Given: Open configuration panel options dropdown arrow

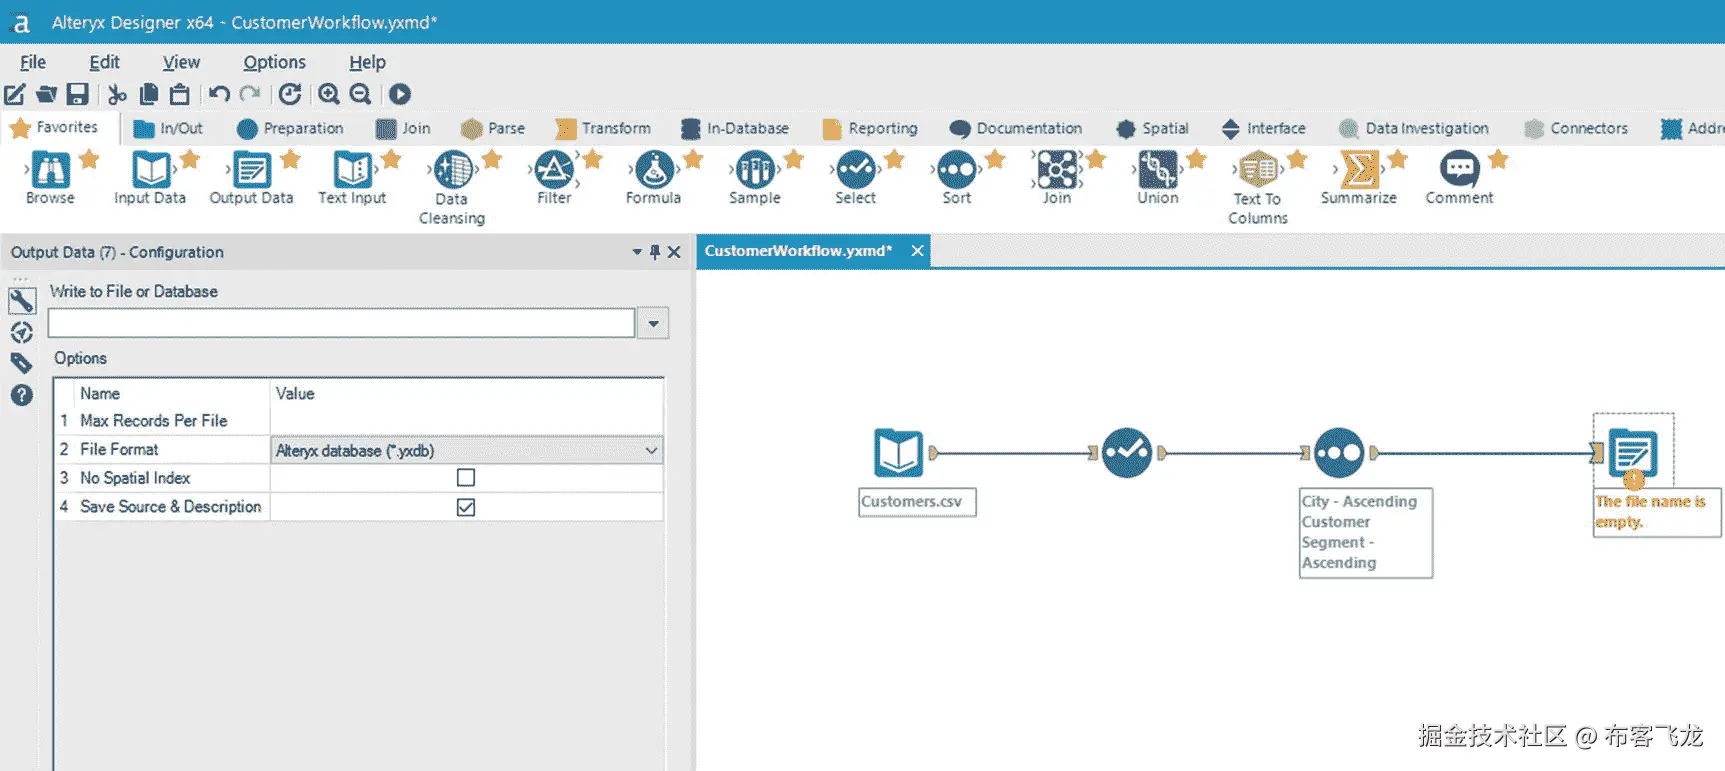Looking at the screenshot, I should [637, 252].
